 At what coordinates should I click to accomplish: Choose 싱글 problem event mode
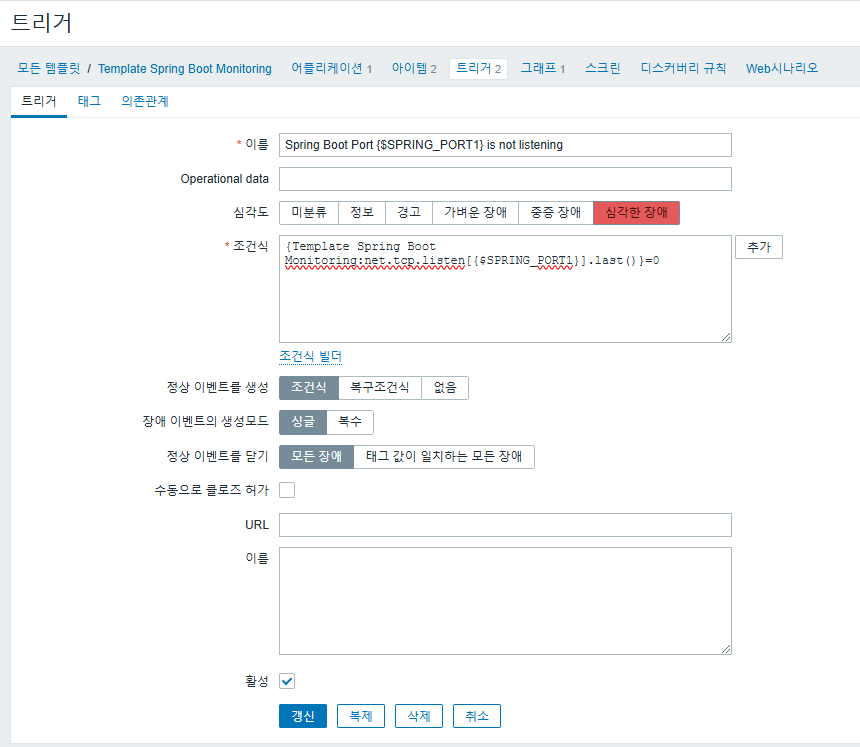pos(303,422)
